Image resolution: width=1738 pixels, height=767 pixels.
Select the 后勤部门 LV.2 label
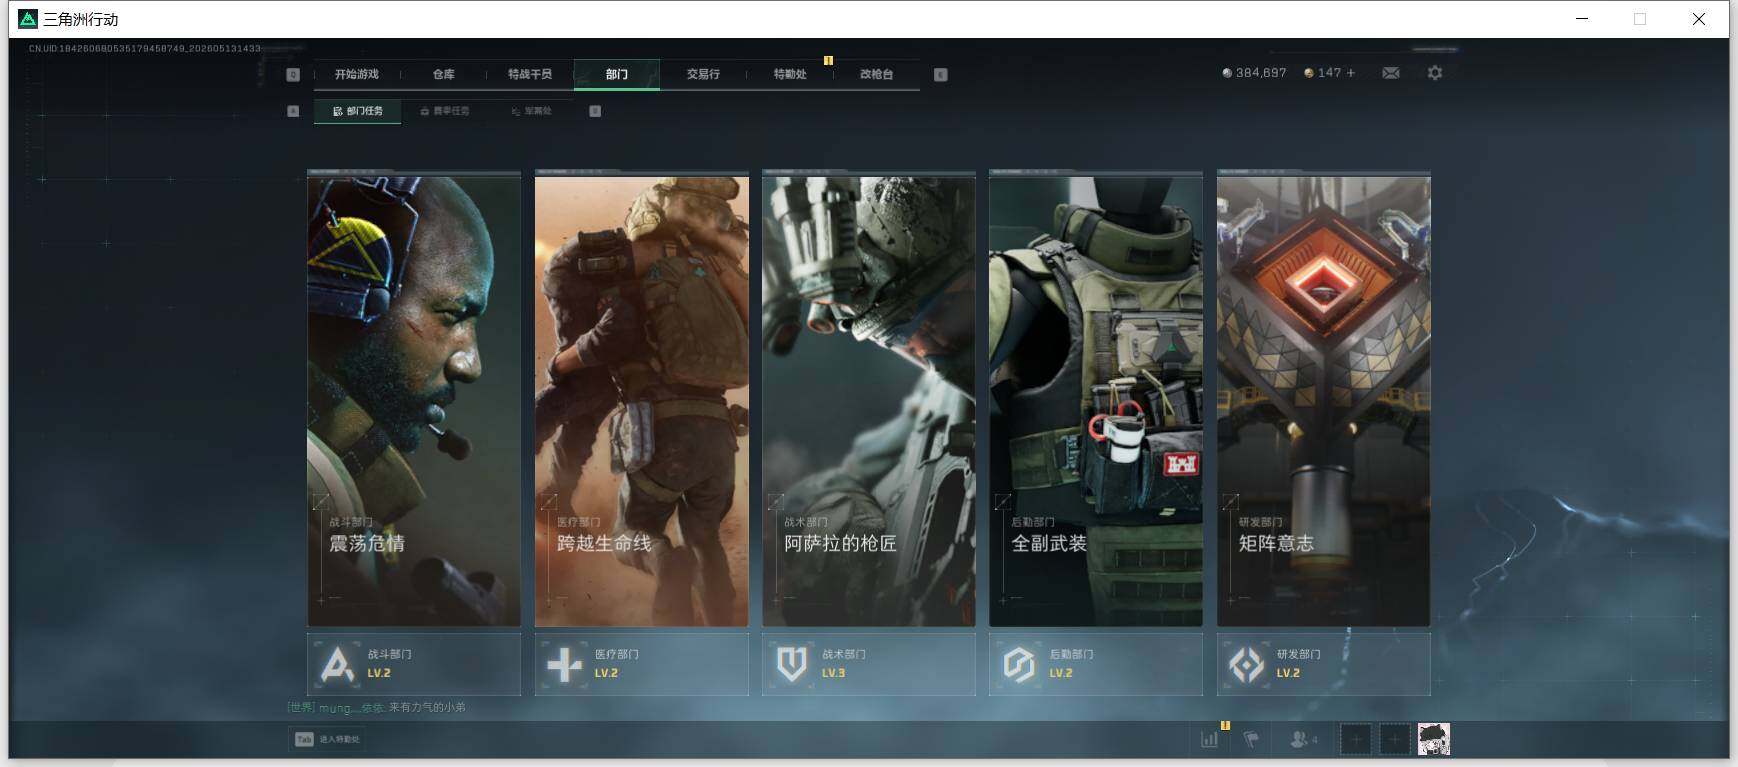click(x=1071, y=664)
